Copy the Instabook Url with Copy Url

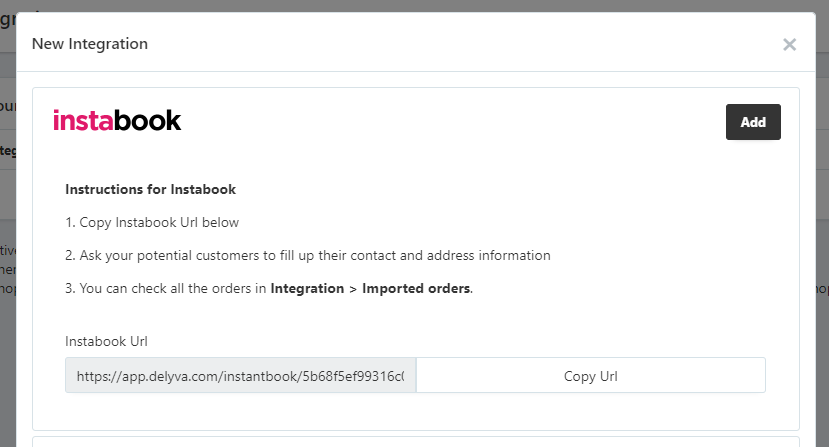[591, 376]
